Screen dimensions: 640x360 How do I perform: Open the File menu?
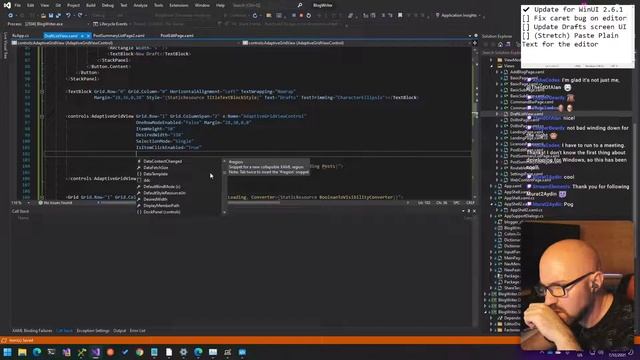(17, 5)
